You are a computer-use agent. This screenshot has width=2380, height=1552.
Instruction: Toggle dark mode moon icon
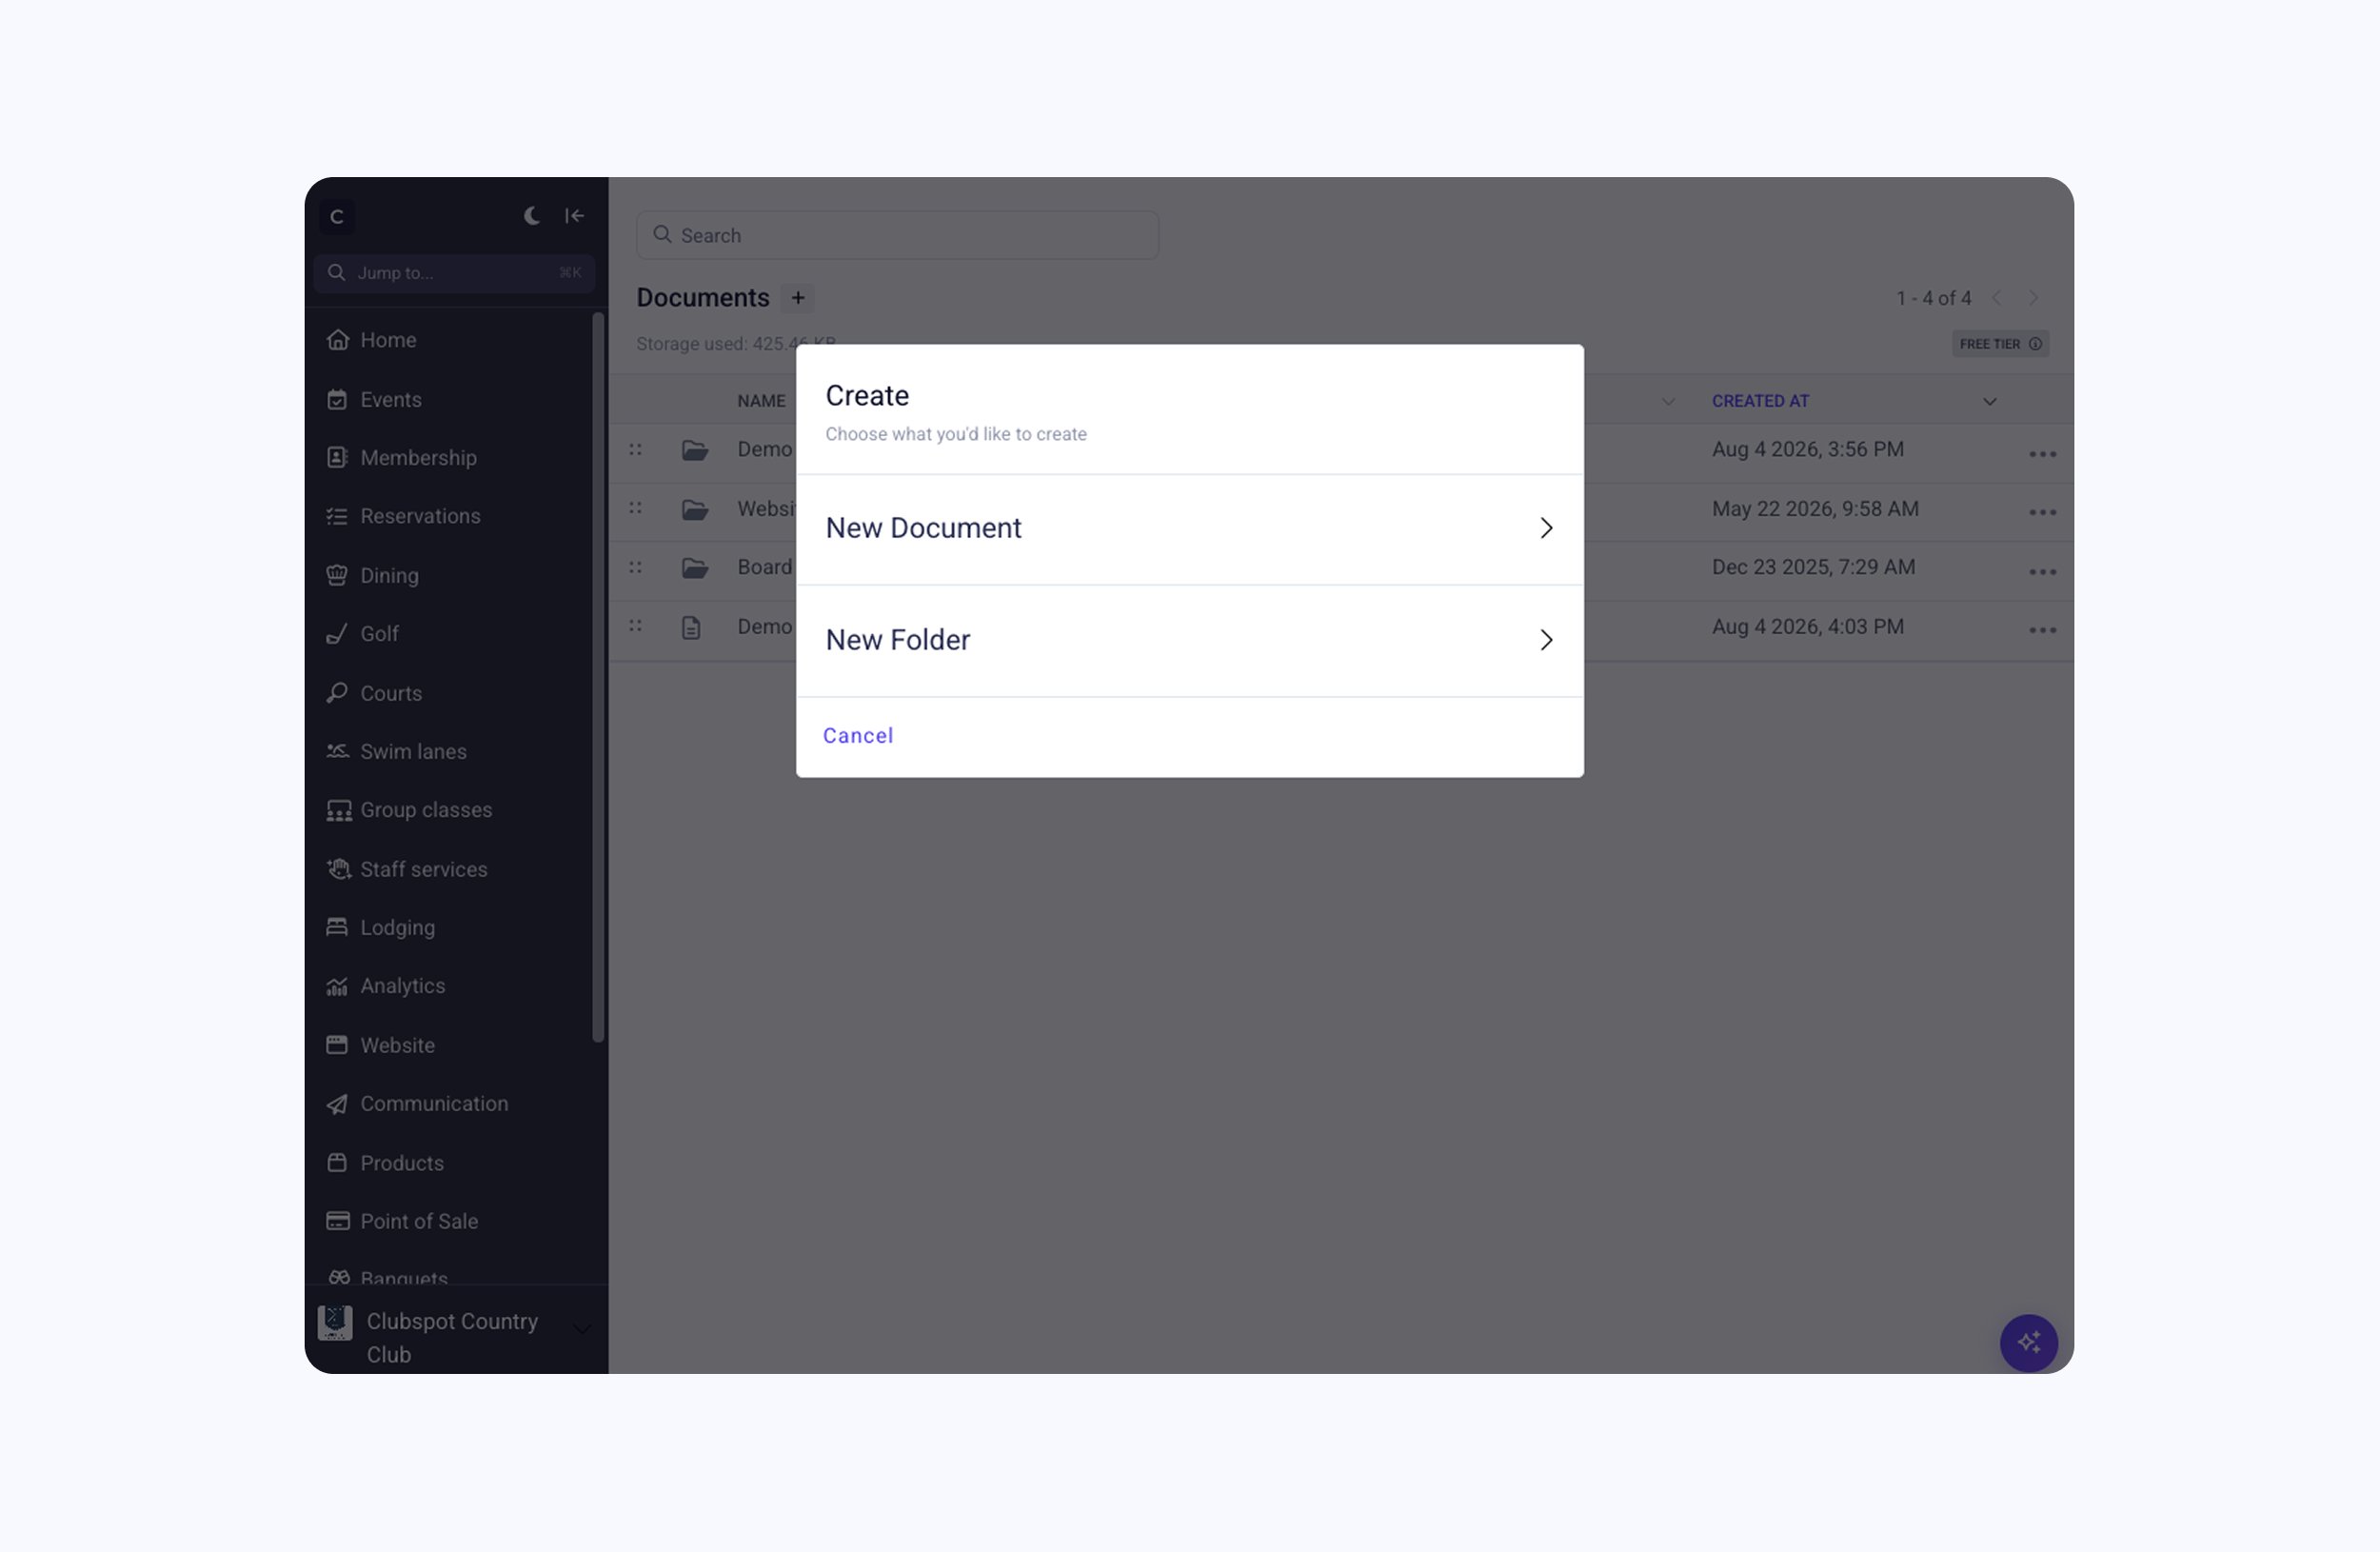coord(532,216)
